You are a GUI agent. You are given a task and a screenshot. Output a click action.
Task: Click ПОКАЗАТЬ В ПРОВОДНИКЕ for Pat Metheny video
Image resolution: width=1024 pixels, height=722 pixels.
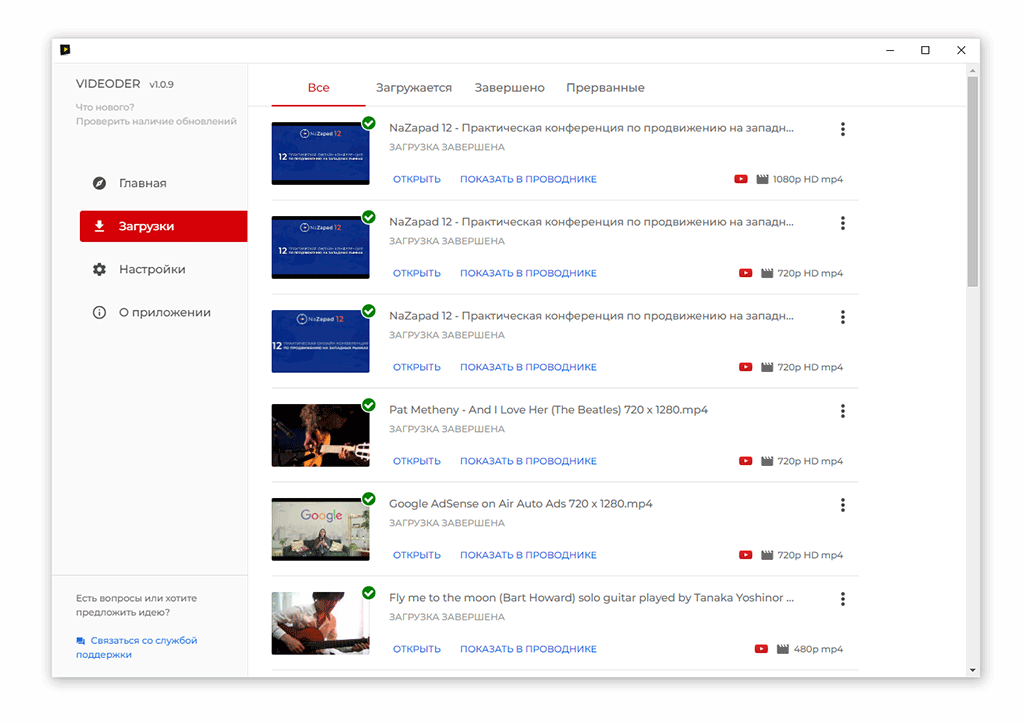coord(528,461)
